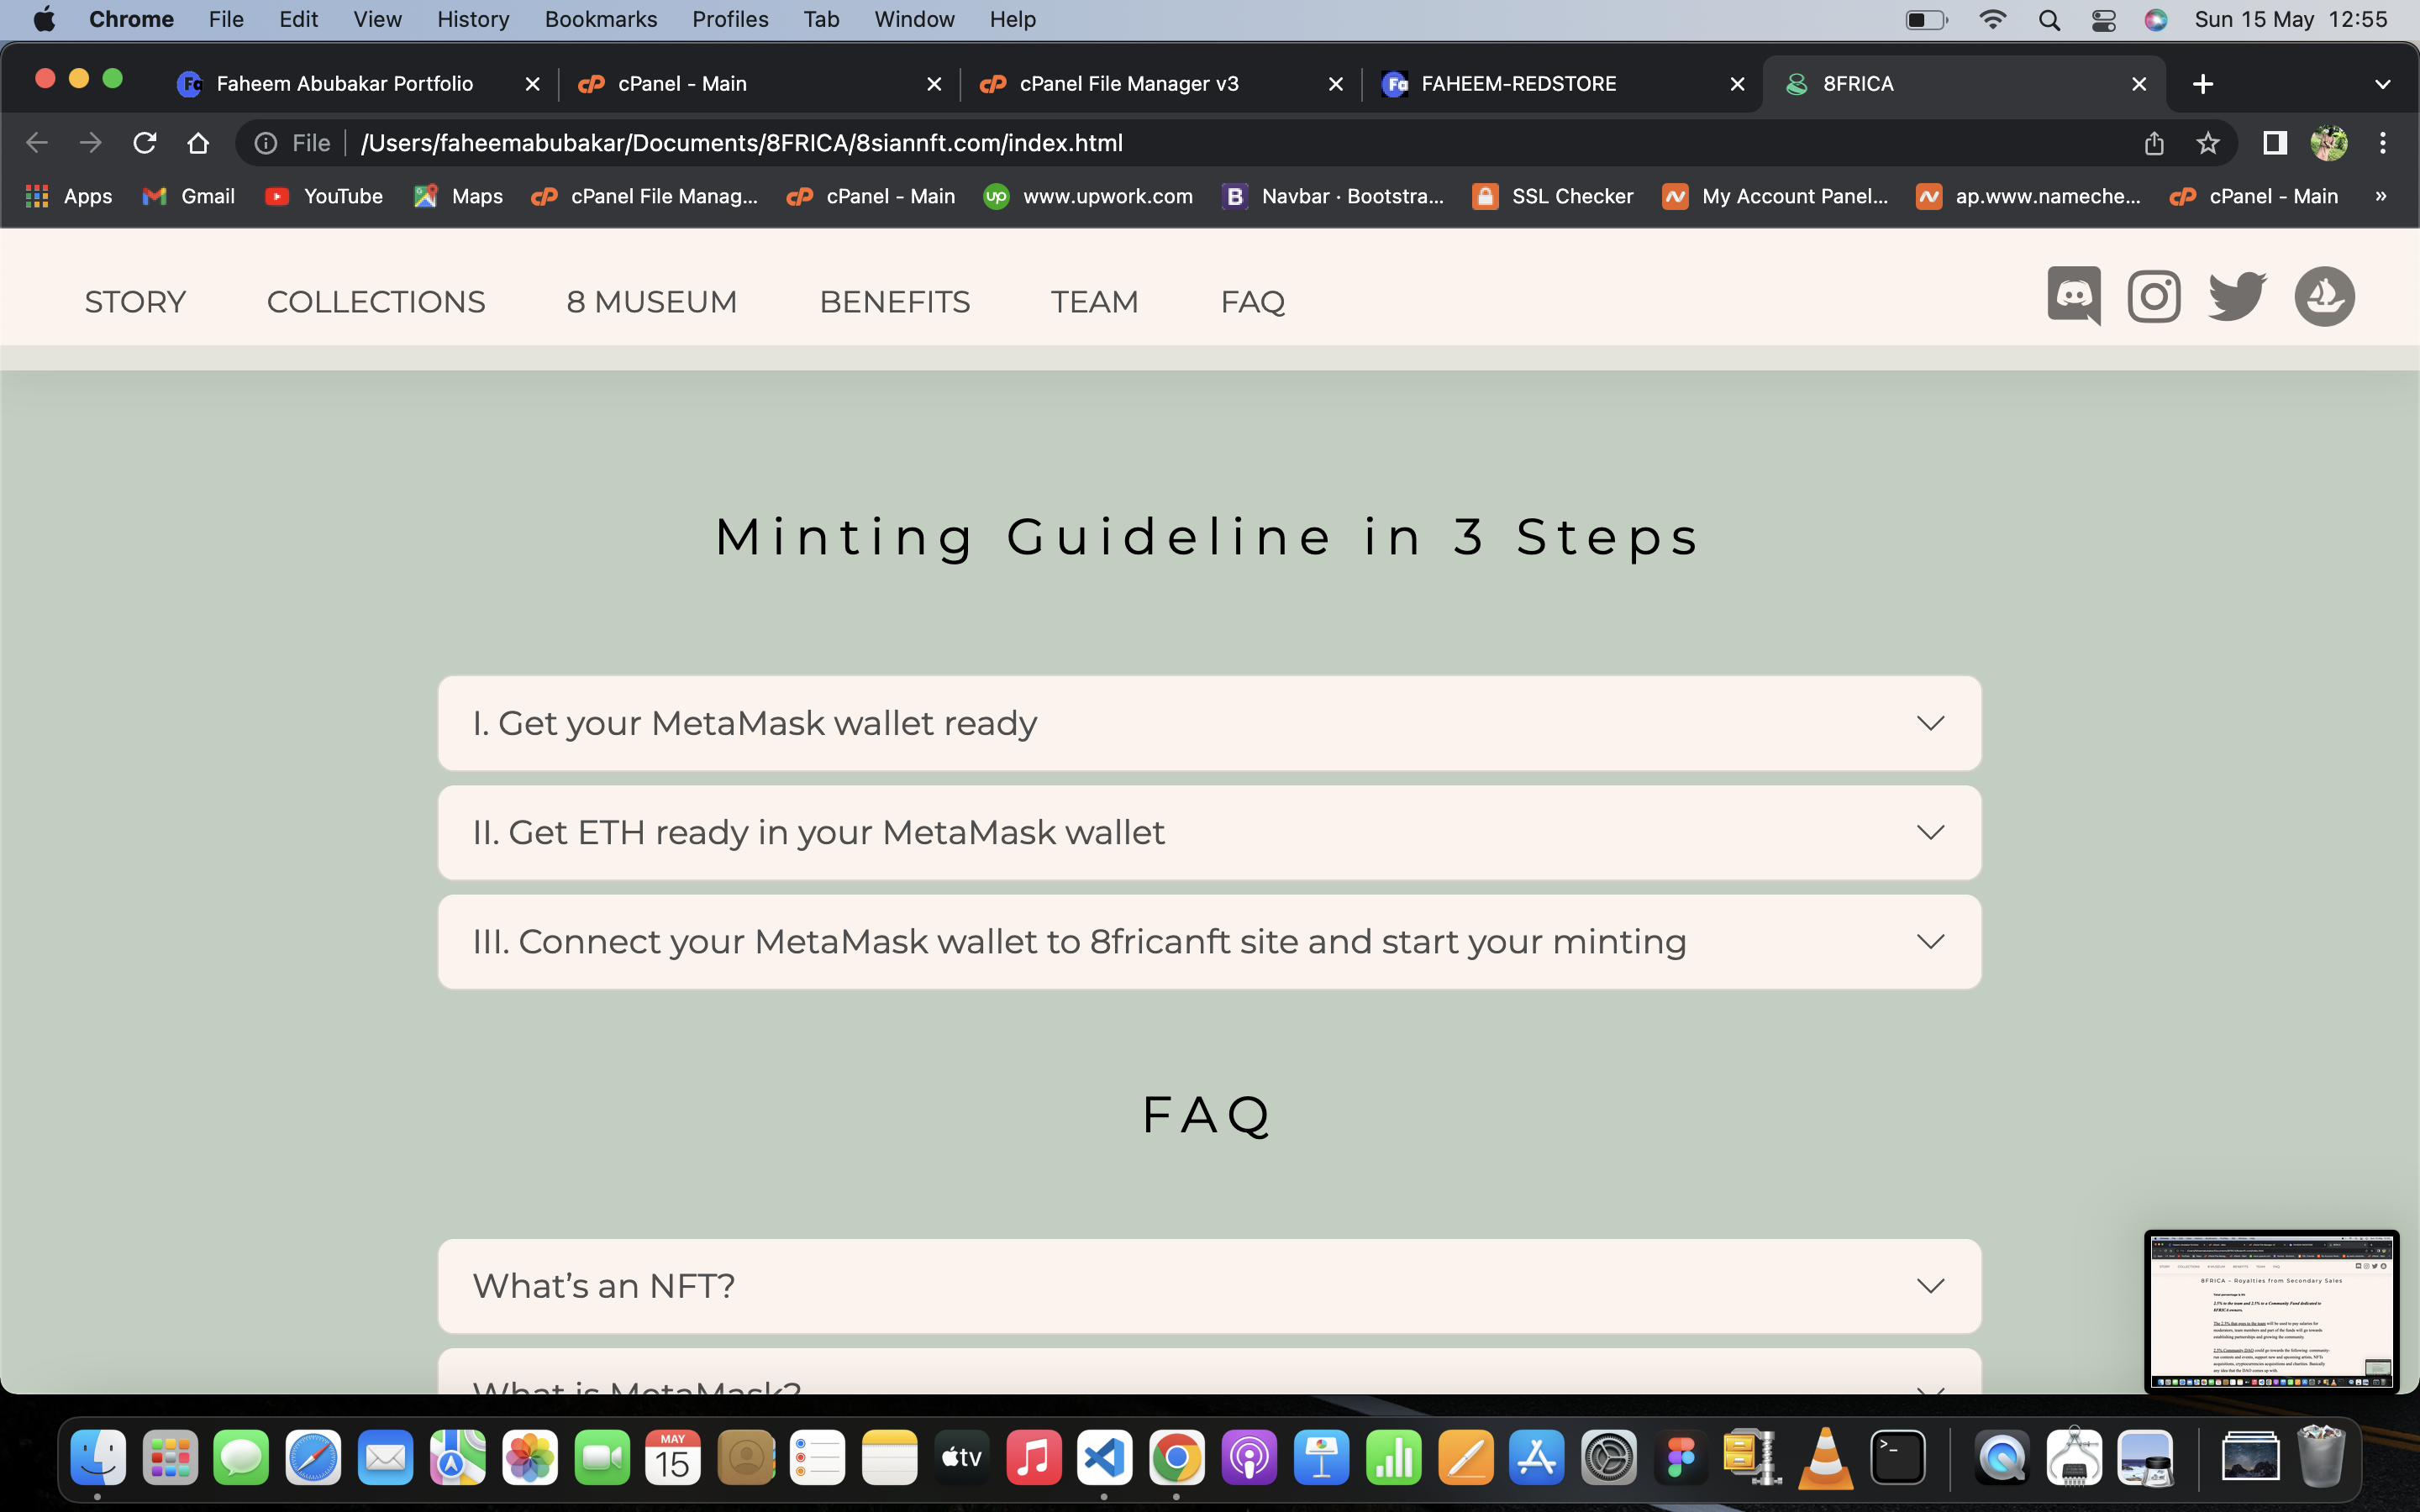Image resolution: width=2420 pixels, height=1512 pixels.
Task: Open Control Center in menu bar
Action: (x=2103, y=20)
